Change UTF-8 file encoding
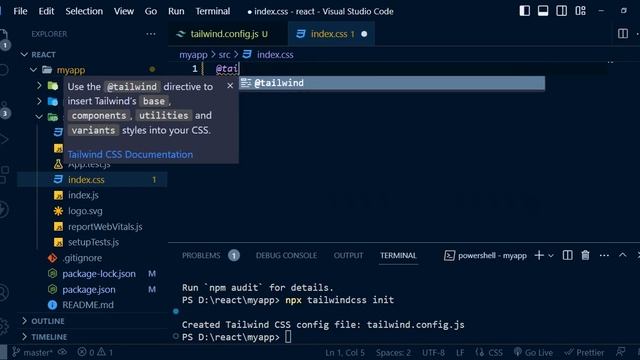 [x=433, y=353]
